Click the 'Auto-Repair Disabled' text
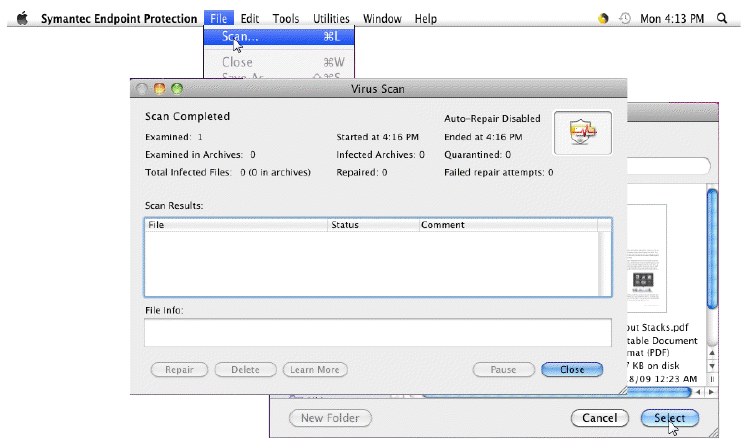Viewport: 742px width, 446px height. (x=492, y=119)
